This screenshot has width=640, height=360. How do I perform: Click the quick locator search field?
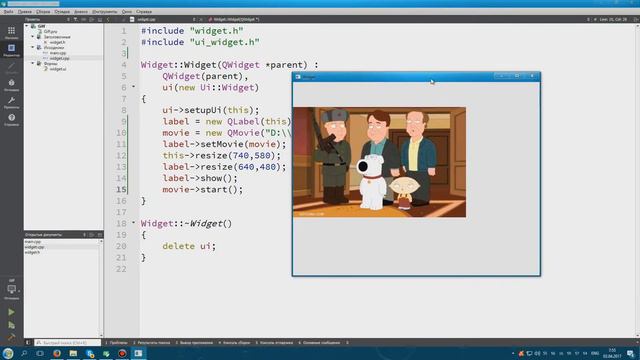pos(67,343)
